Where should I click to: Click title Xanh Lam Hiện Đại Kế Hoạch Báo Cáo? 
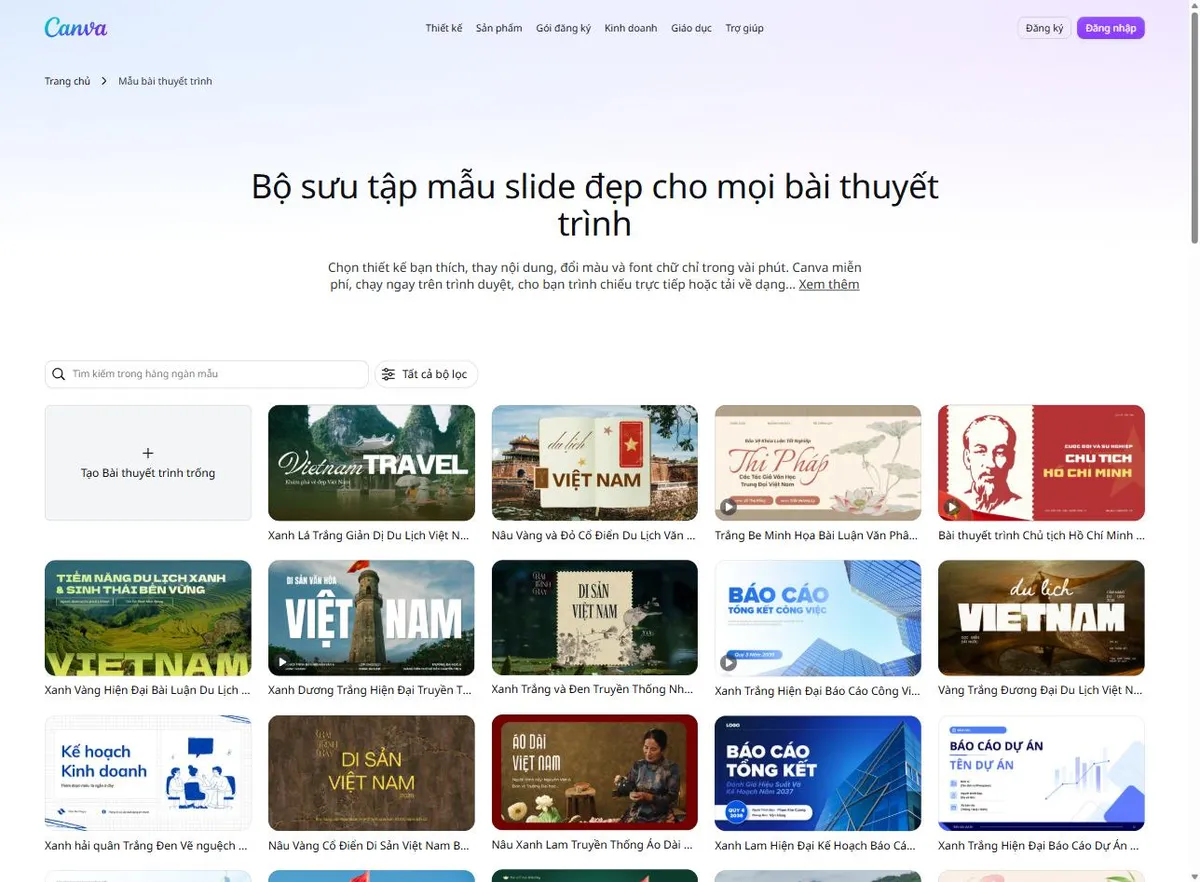pyautogui.click(x=815, y=846)
